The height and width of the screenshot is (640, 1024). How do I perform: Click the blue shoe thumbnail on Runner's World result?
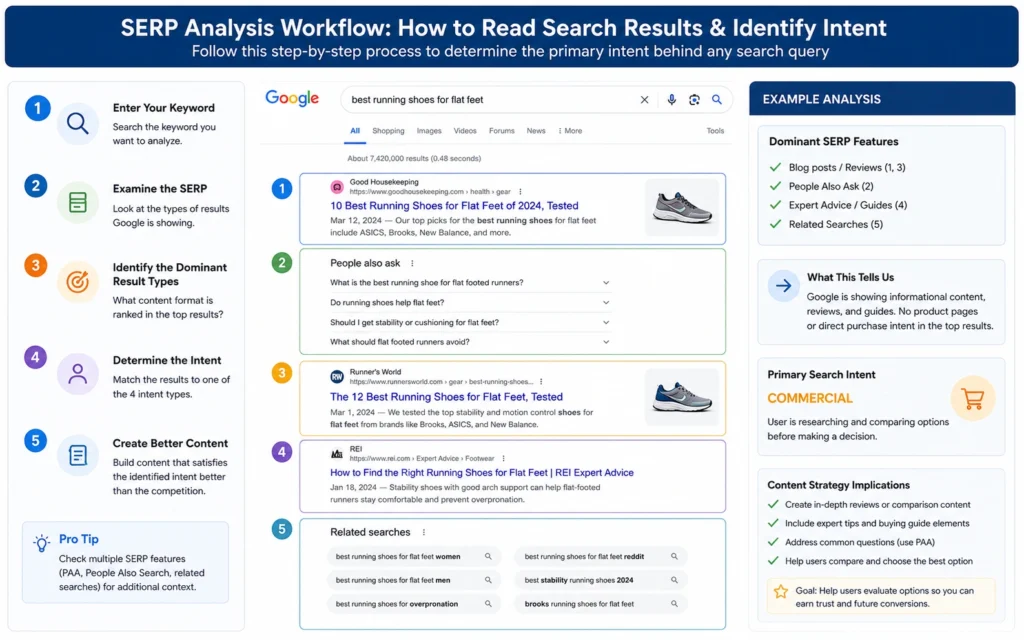click(x=682, y=397)
